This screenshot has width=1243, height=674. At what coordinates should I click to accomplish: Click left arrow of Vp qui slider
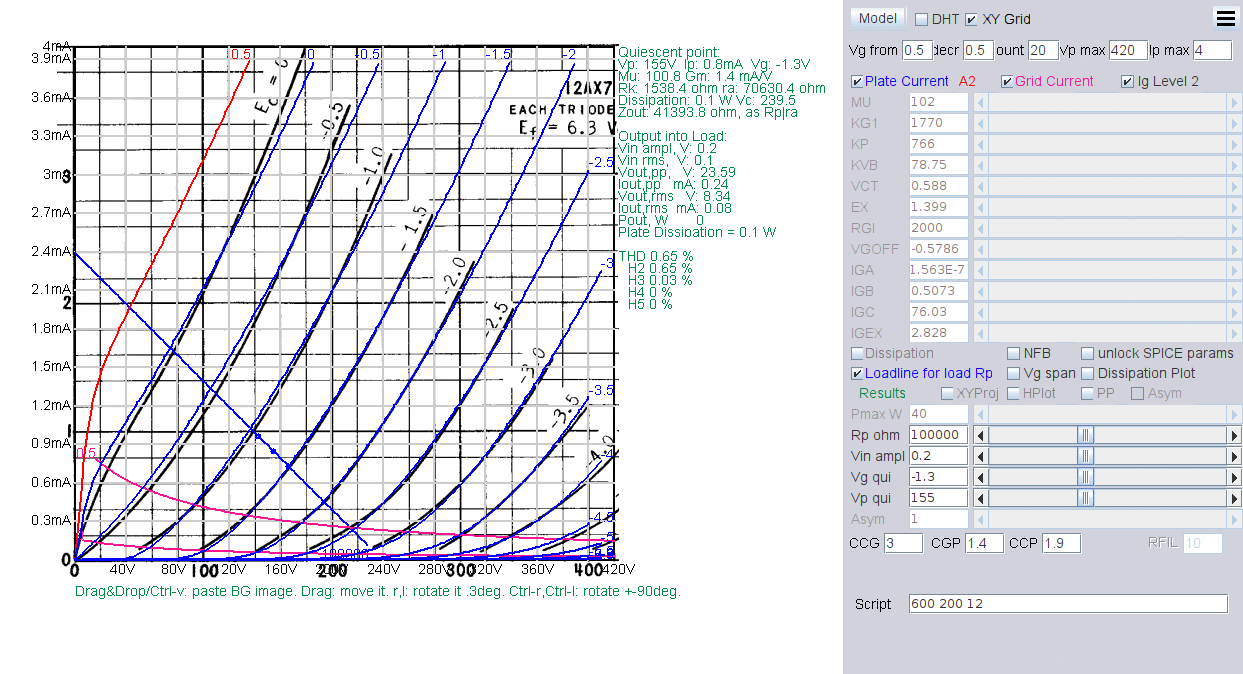coord(980,498)
